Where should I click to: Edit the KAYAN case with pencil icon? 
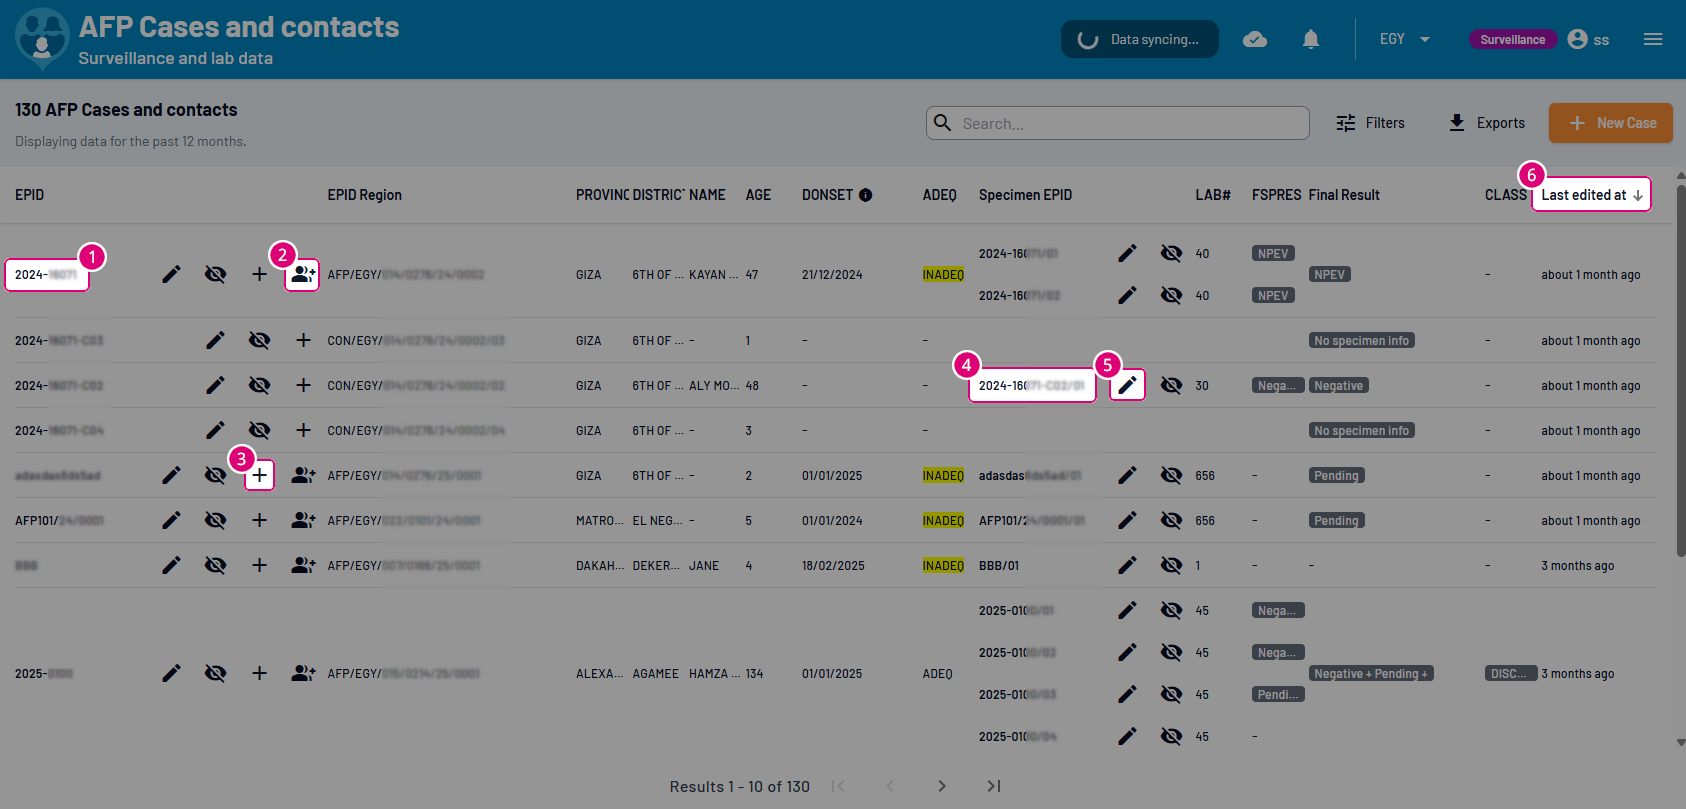point(171,274)
